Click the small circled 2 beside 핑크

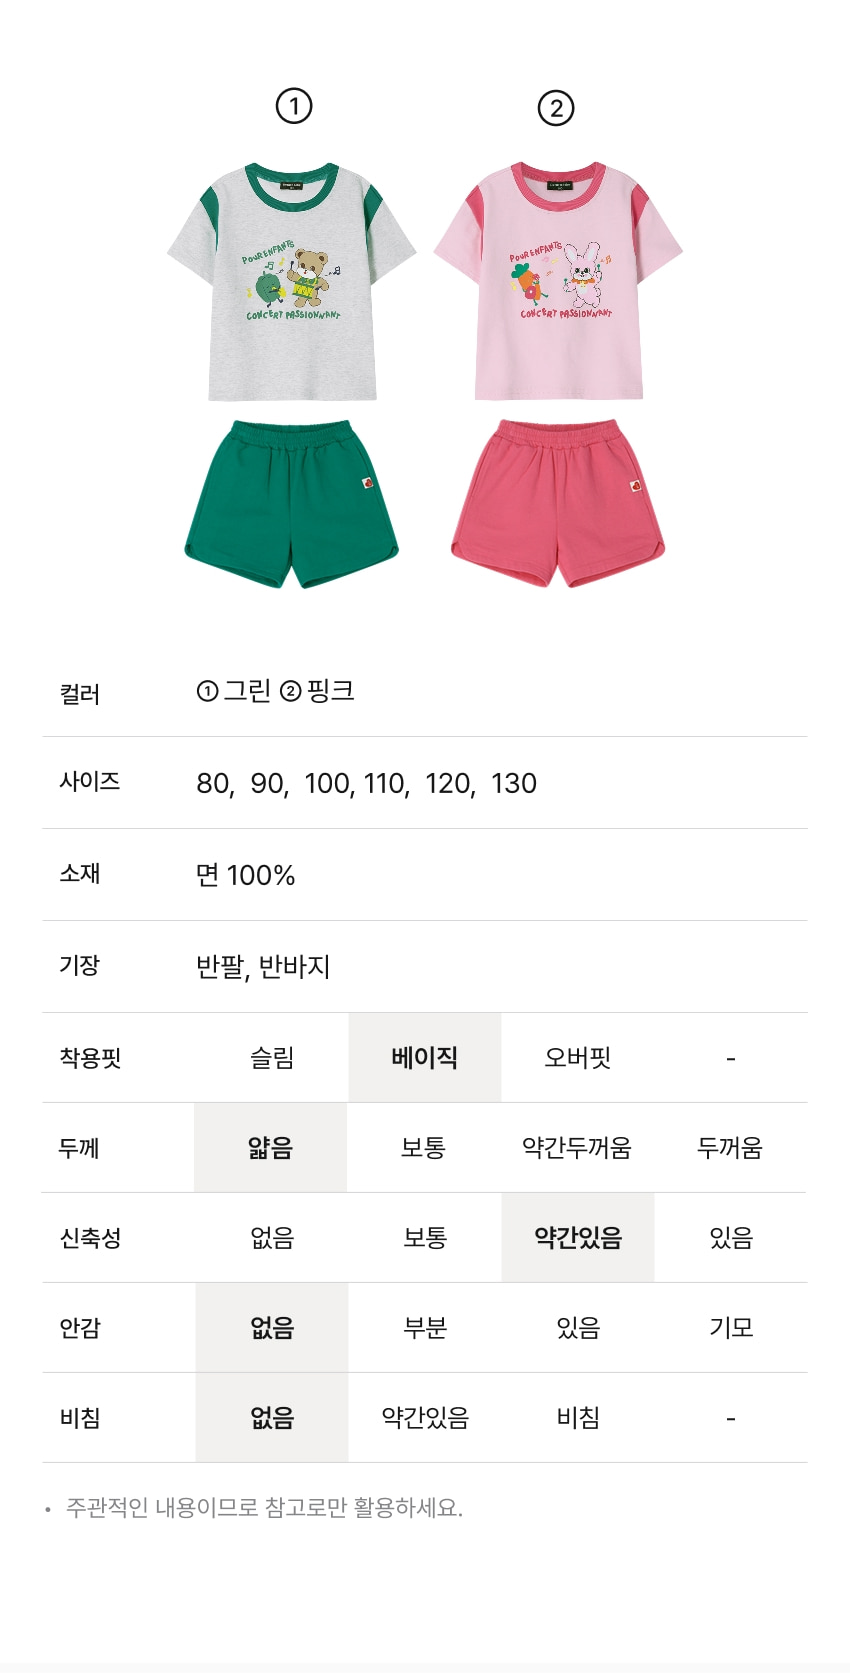(291, 691)
